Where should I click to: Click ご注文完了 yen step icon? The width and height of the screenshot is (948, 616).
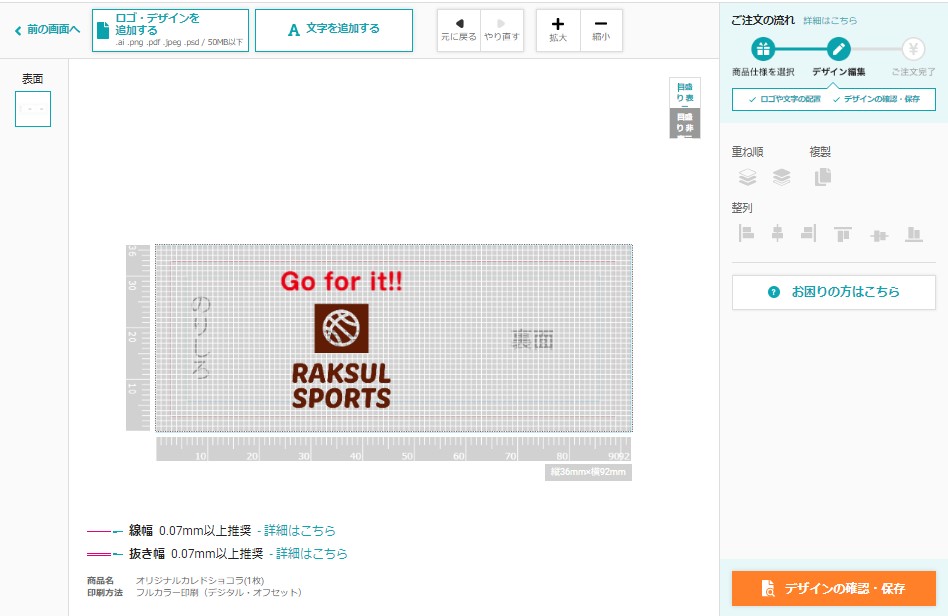(913, 49)
